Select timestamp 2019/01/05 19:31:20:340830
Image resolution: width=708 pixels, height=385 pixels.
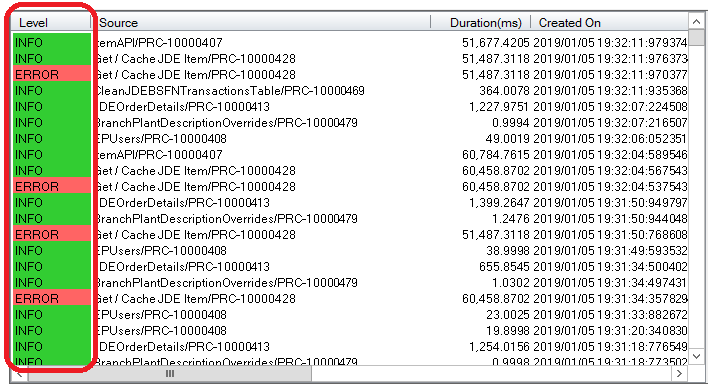pyautogui.click(x=610, y=331)
